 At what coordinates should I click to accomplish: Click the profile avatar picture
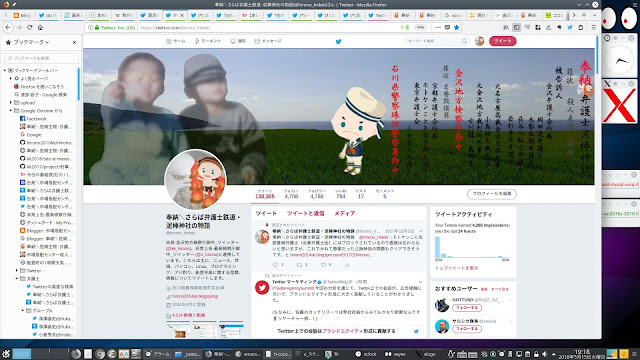195,180
